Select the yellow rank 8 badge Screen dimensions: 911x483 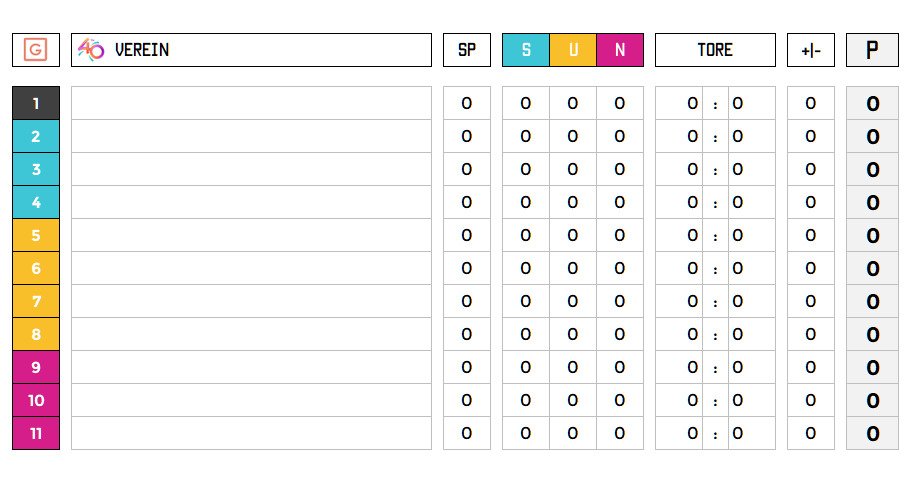(36, 334)
